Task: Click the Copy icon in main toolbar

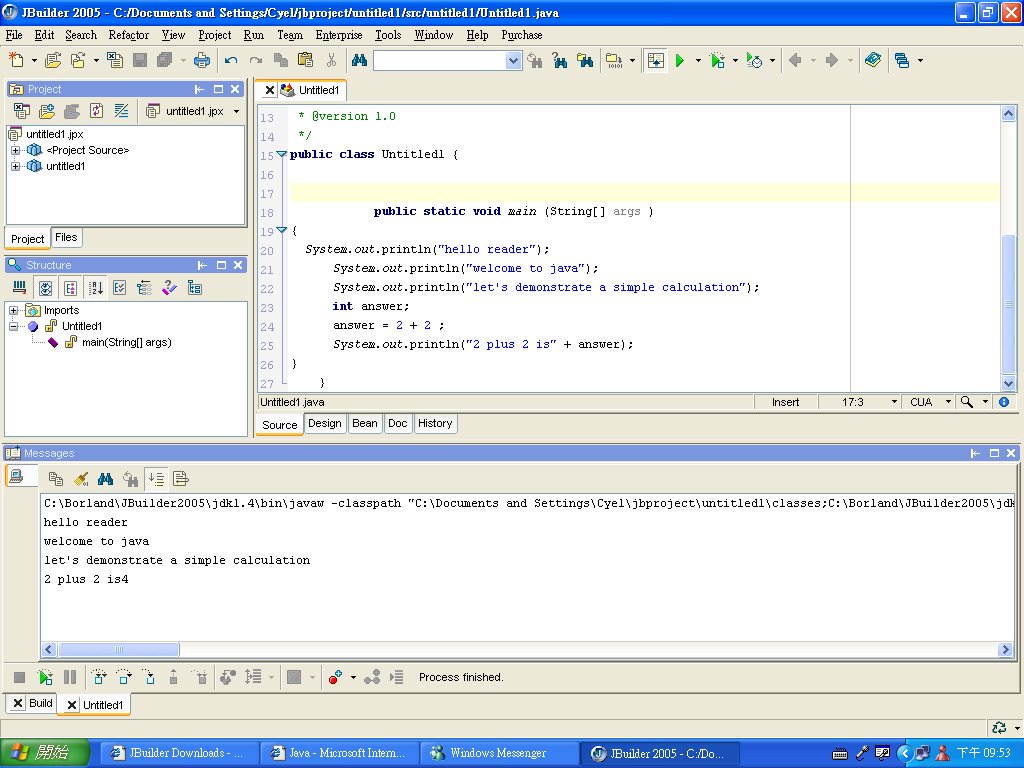Action: coord(281,60)
